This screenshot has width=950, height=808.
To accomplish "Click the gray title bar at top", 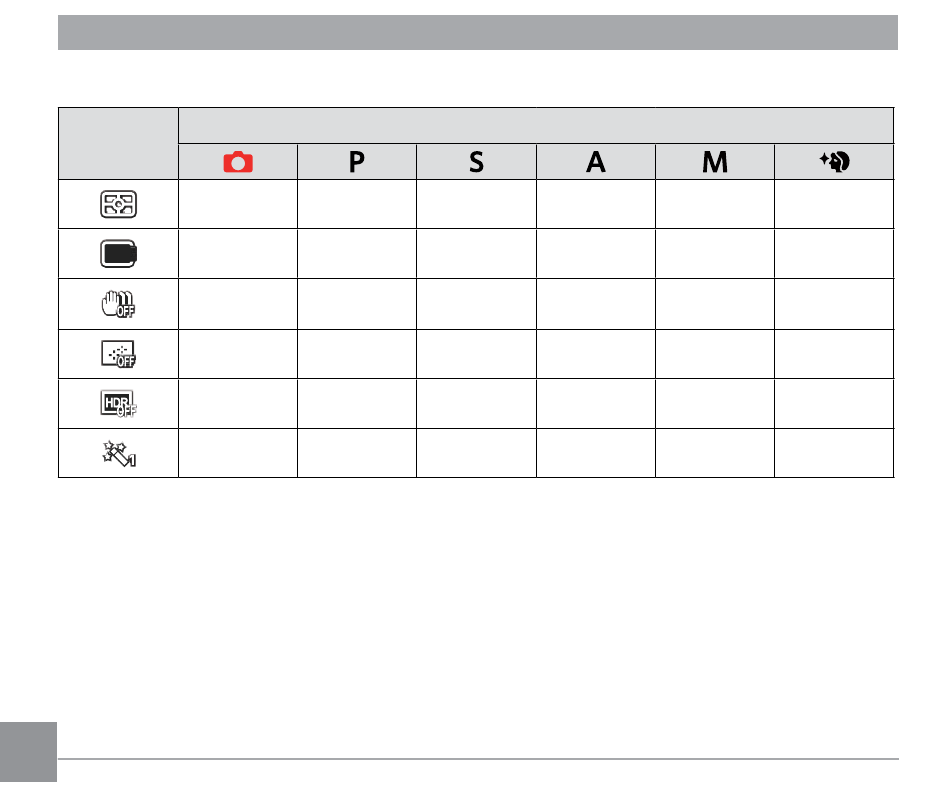I will tap(478, 33).
